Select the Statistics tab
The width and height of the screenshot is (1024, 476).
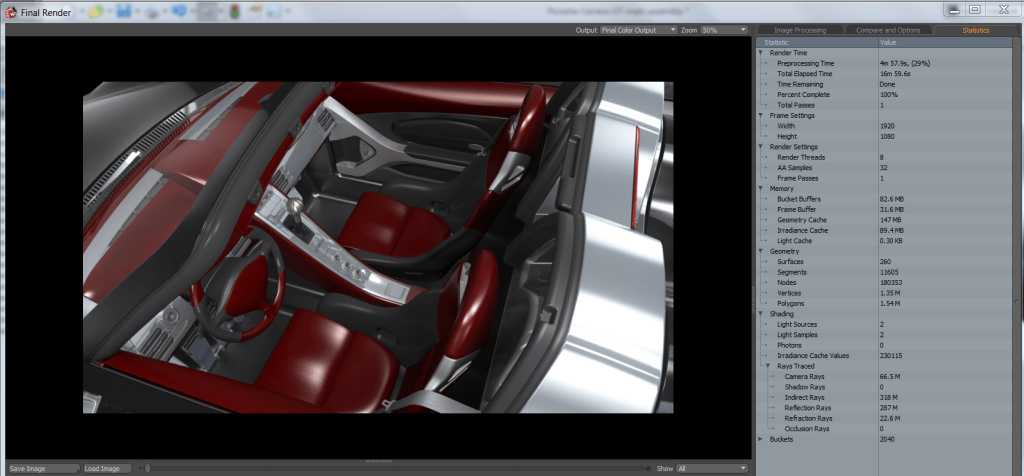point(975,30)
